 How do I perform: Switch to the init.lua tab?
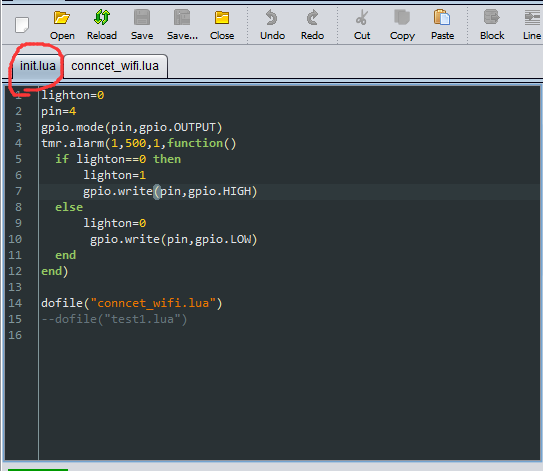click(37, 66)
